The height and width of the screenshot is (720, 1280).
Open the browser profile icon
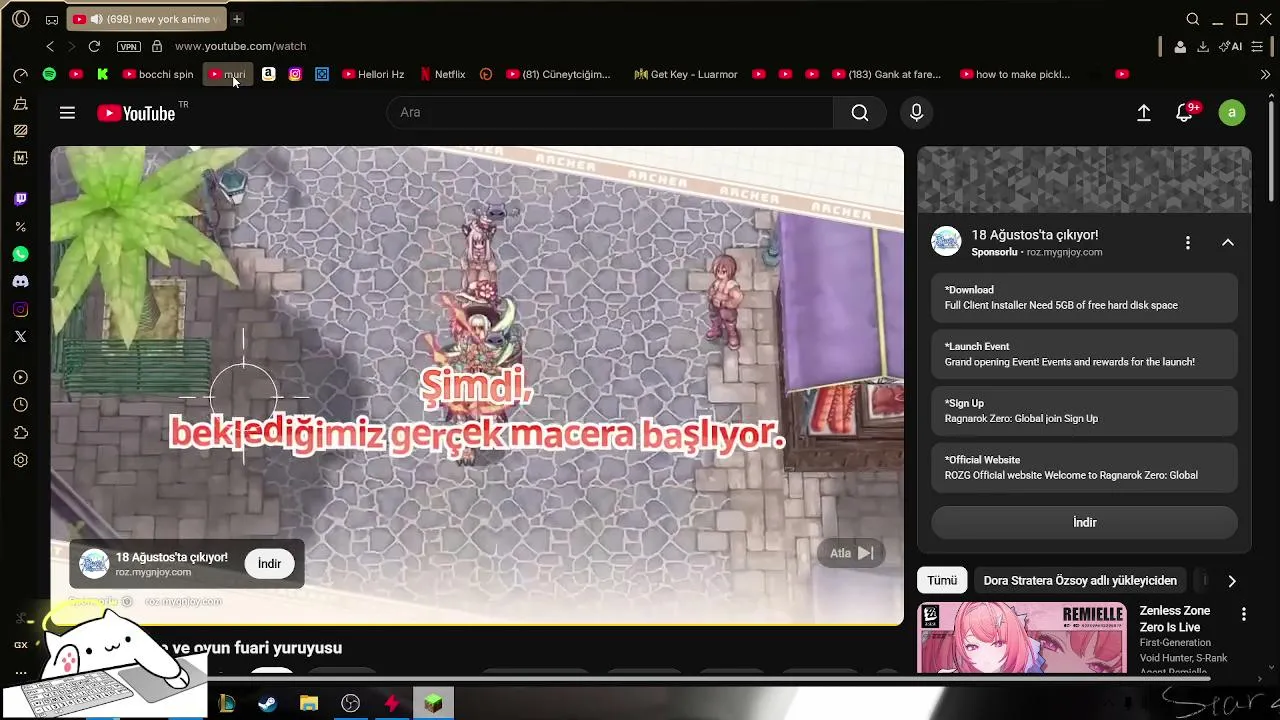1180,46
